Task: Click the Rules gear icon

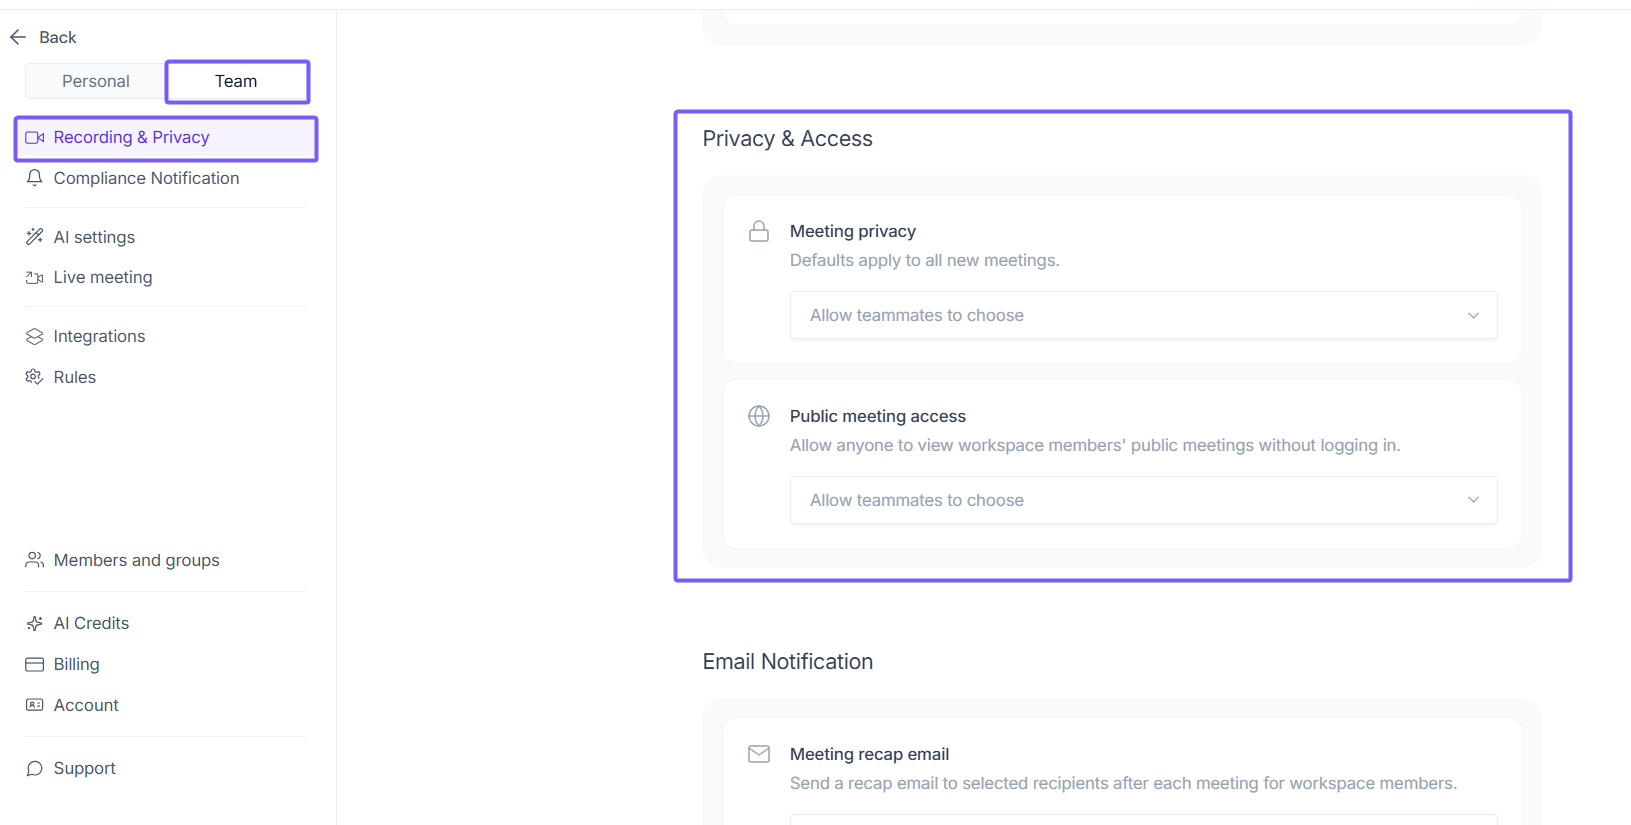Action: click(x=35, y=377)
